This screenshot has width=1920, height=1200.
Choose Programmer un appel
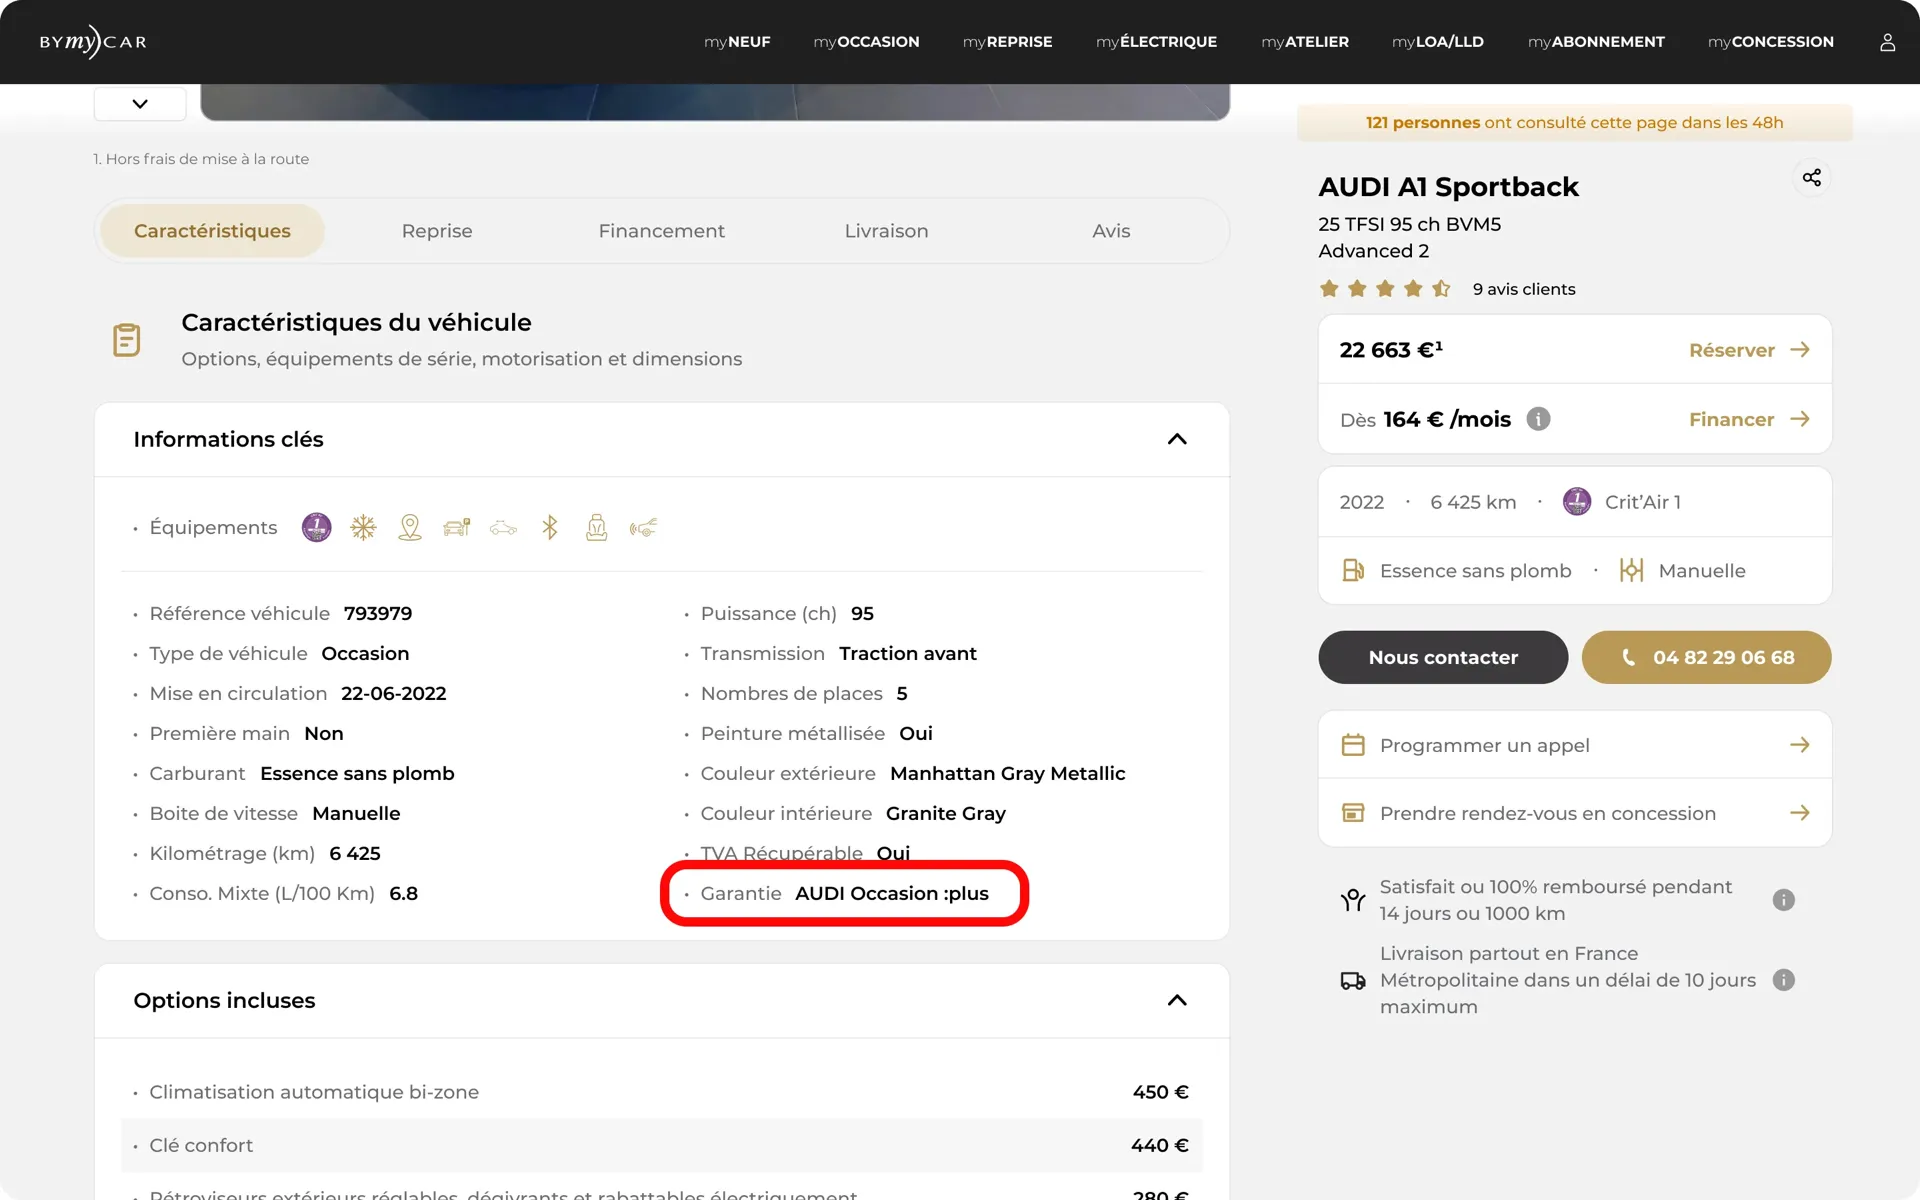pos(1575,745)
